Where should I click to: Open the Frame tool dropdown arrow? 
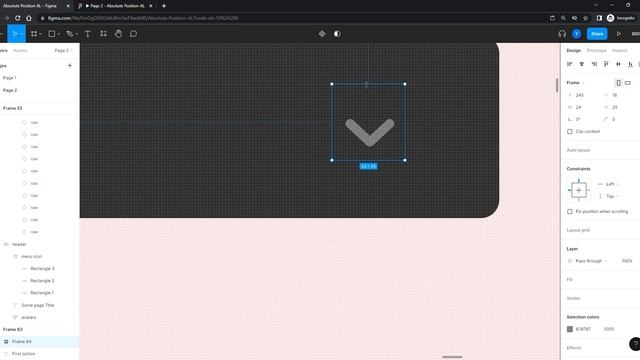pos(40,34)
